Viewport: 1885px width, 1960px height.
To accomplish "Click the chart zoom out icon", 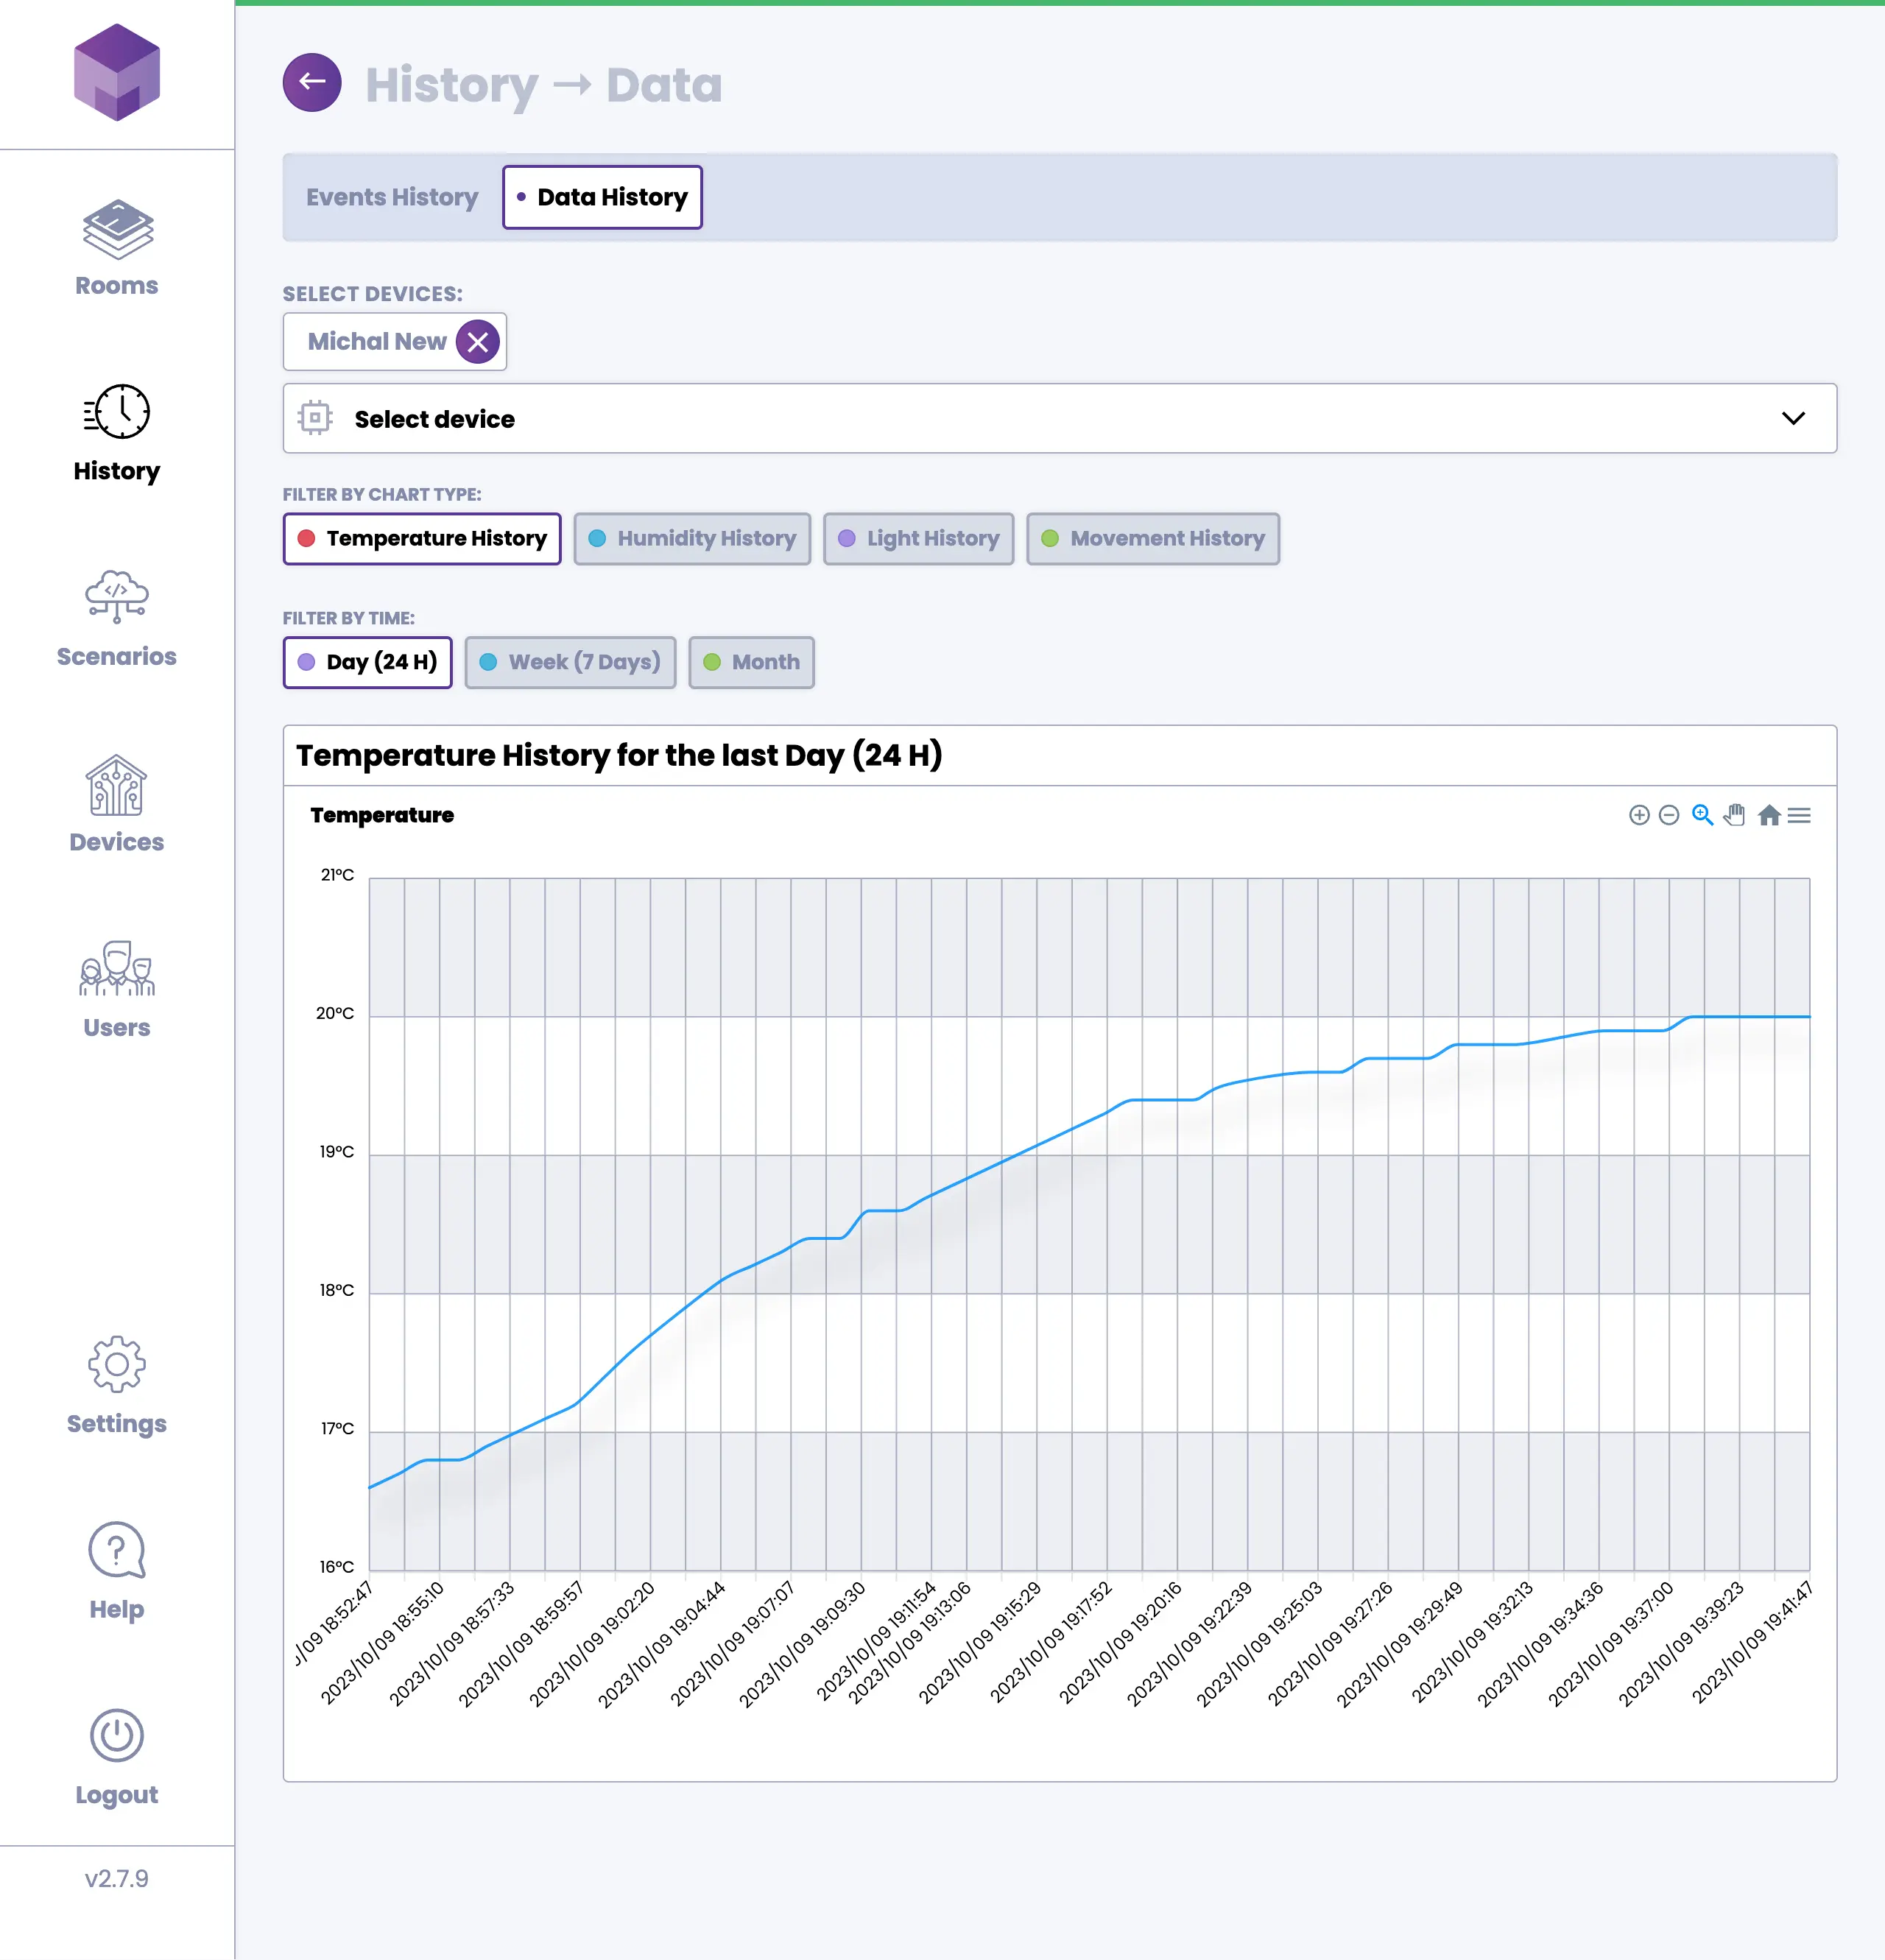I will tap(1668, 815).
